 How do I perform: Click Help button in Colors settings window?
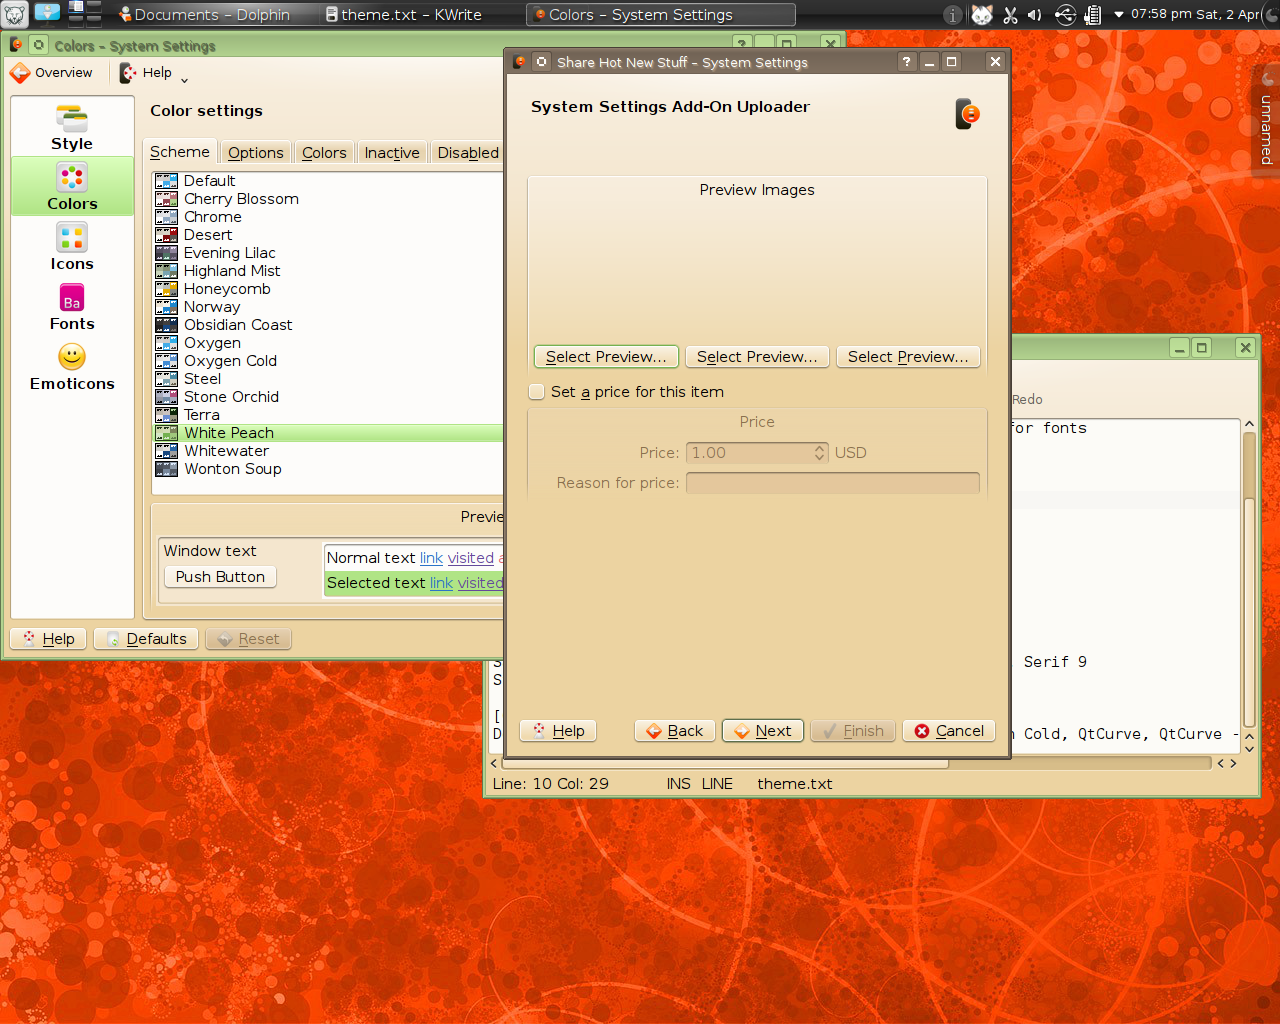pyautogui.click(x=48, y=639)
